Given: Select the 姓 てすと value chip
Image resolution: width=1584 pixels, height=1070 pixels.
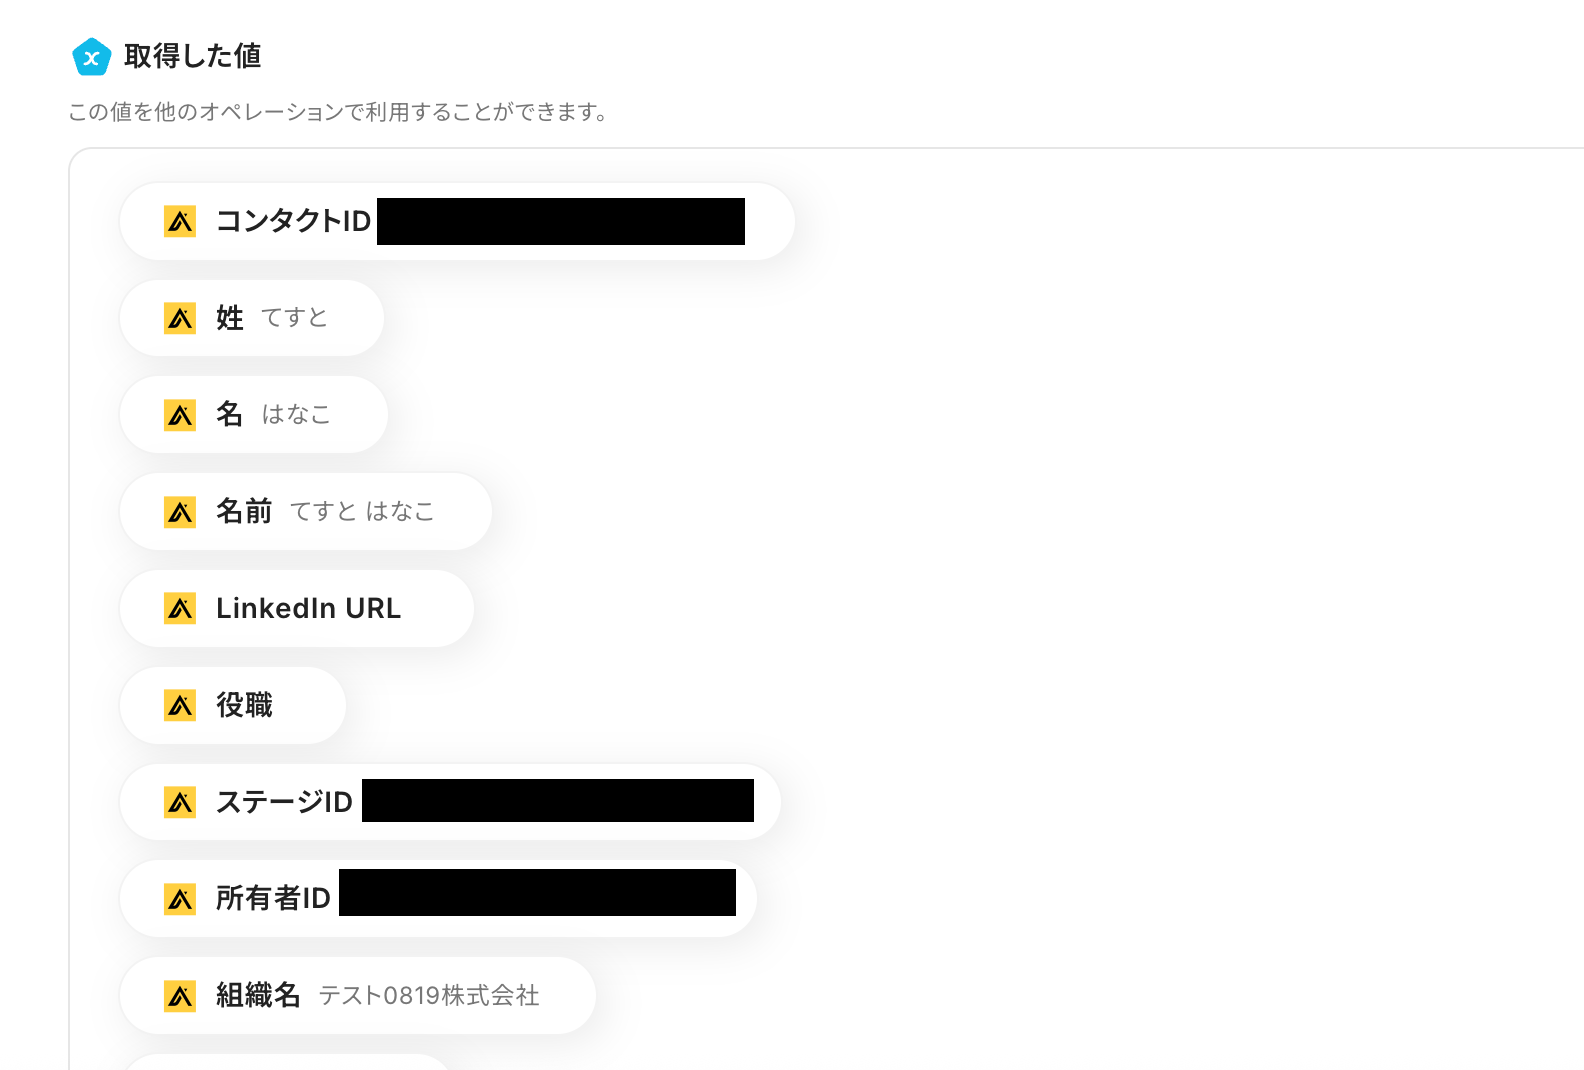Looking at the screenshot, I should coord(252,318).
